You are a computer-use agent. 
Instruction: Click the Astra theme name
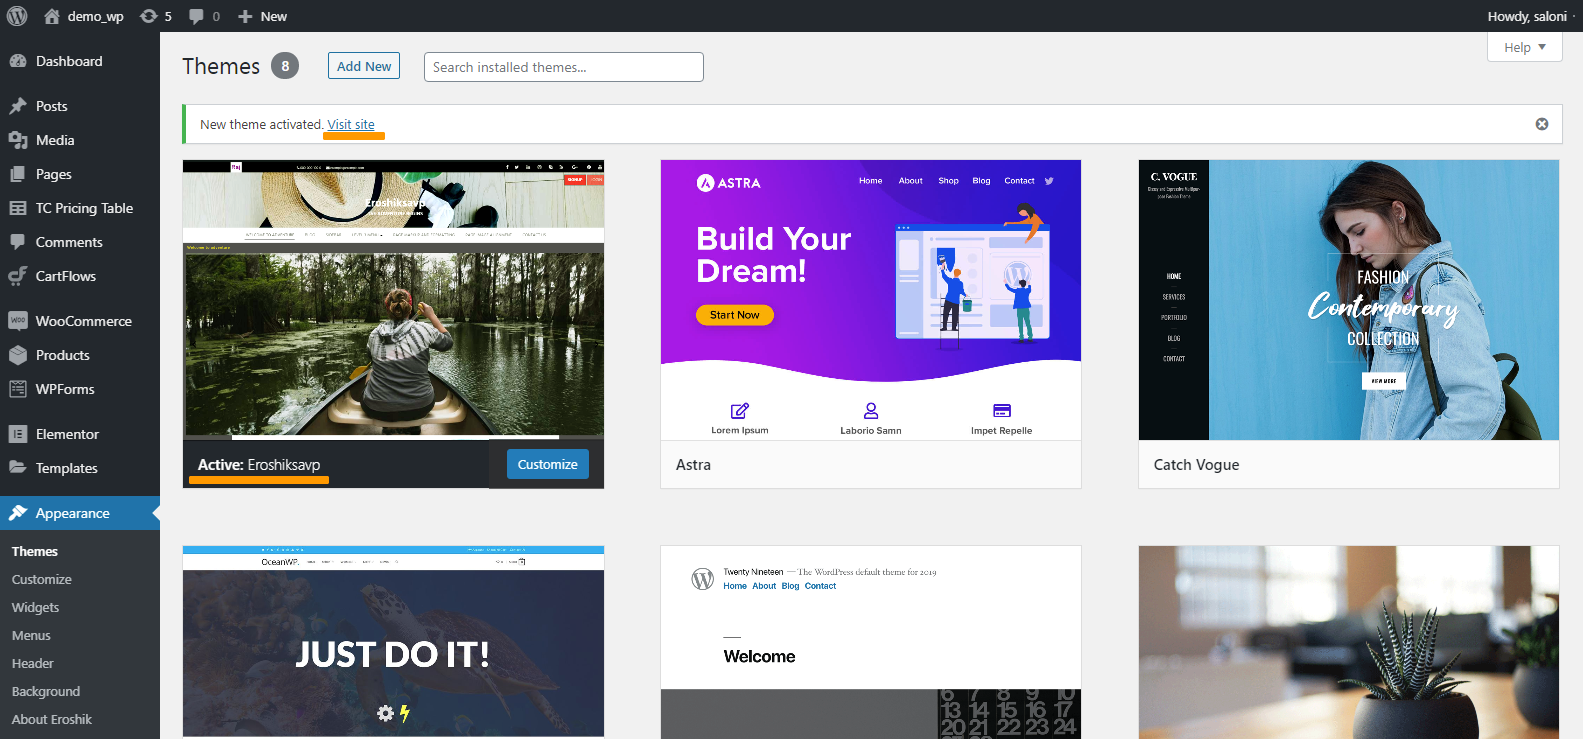[693, 464]
